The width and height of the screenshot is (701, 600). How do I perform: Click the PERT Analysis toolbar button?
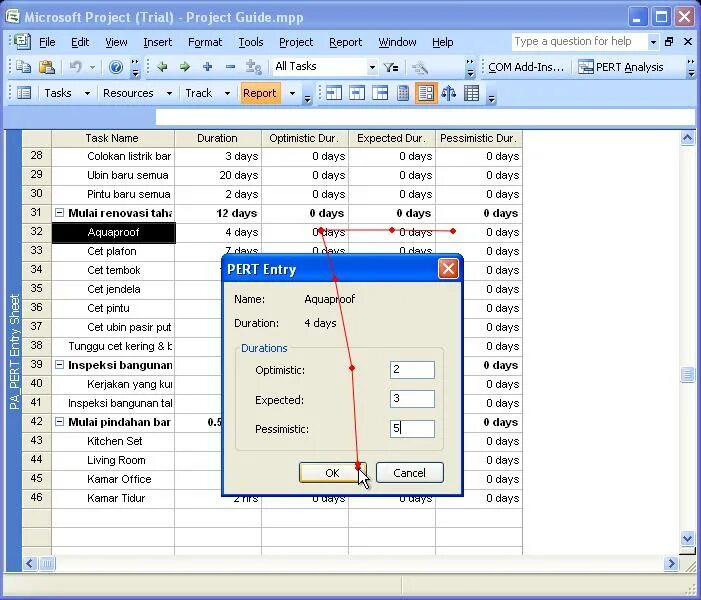pyautogui.click(x=621, y=67)
